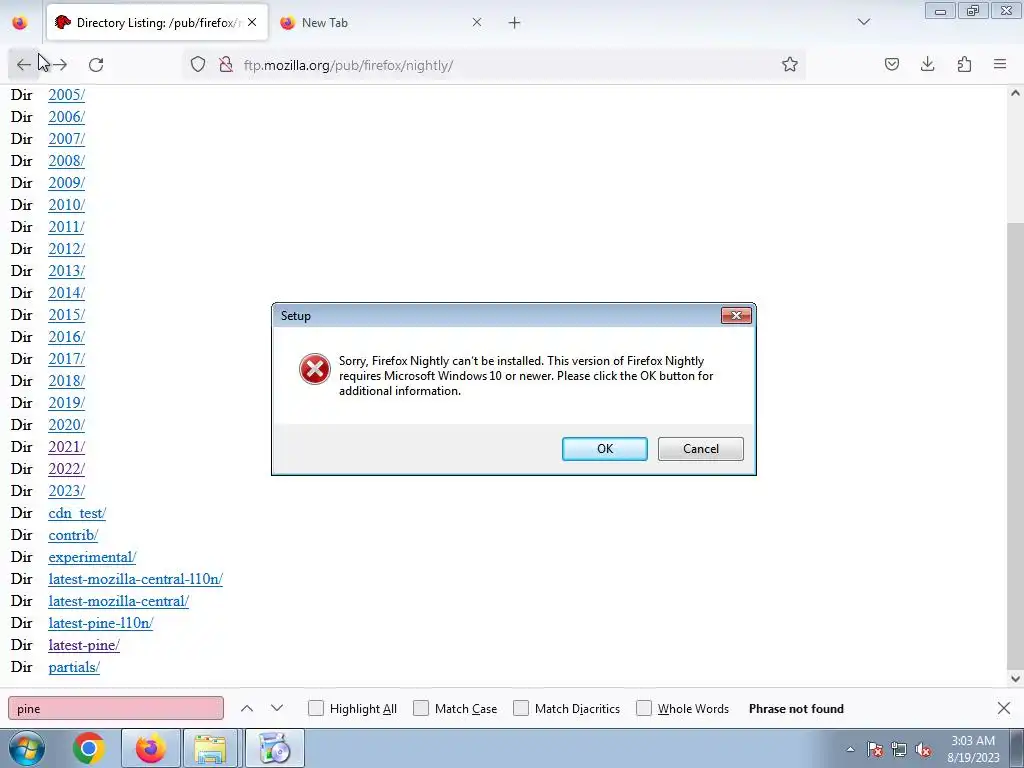Open Windows Explorer from the taskbar

coord(210,748)
